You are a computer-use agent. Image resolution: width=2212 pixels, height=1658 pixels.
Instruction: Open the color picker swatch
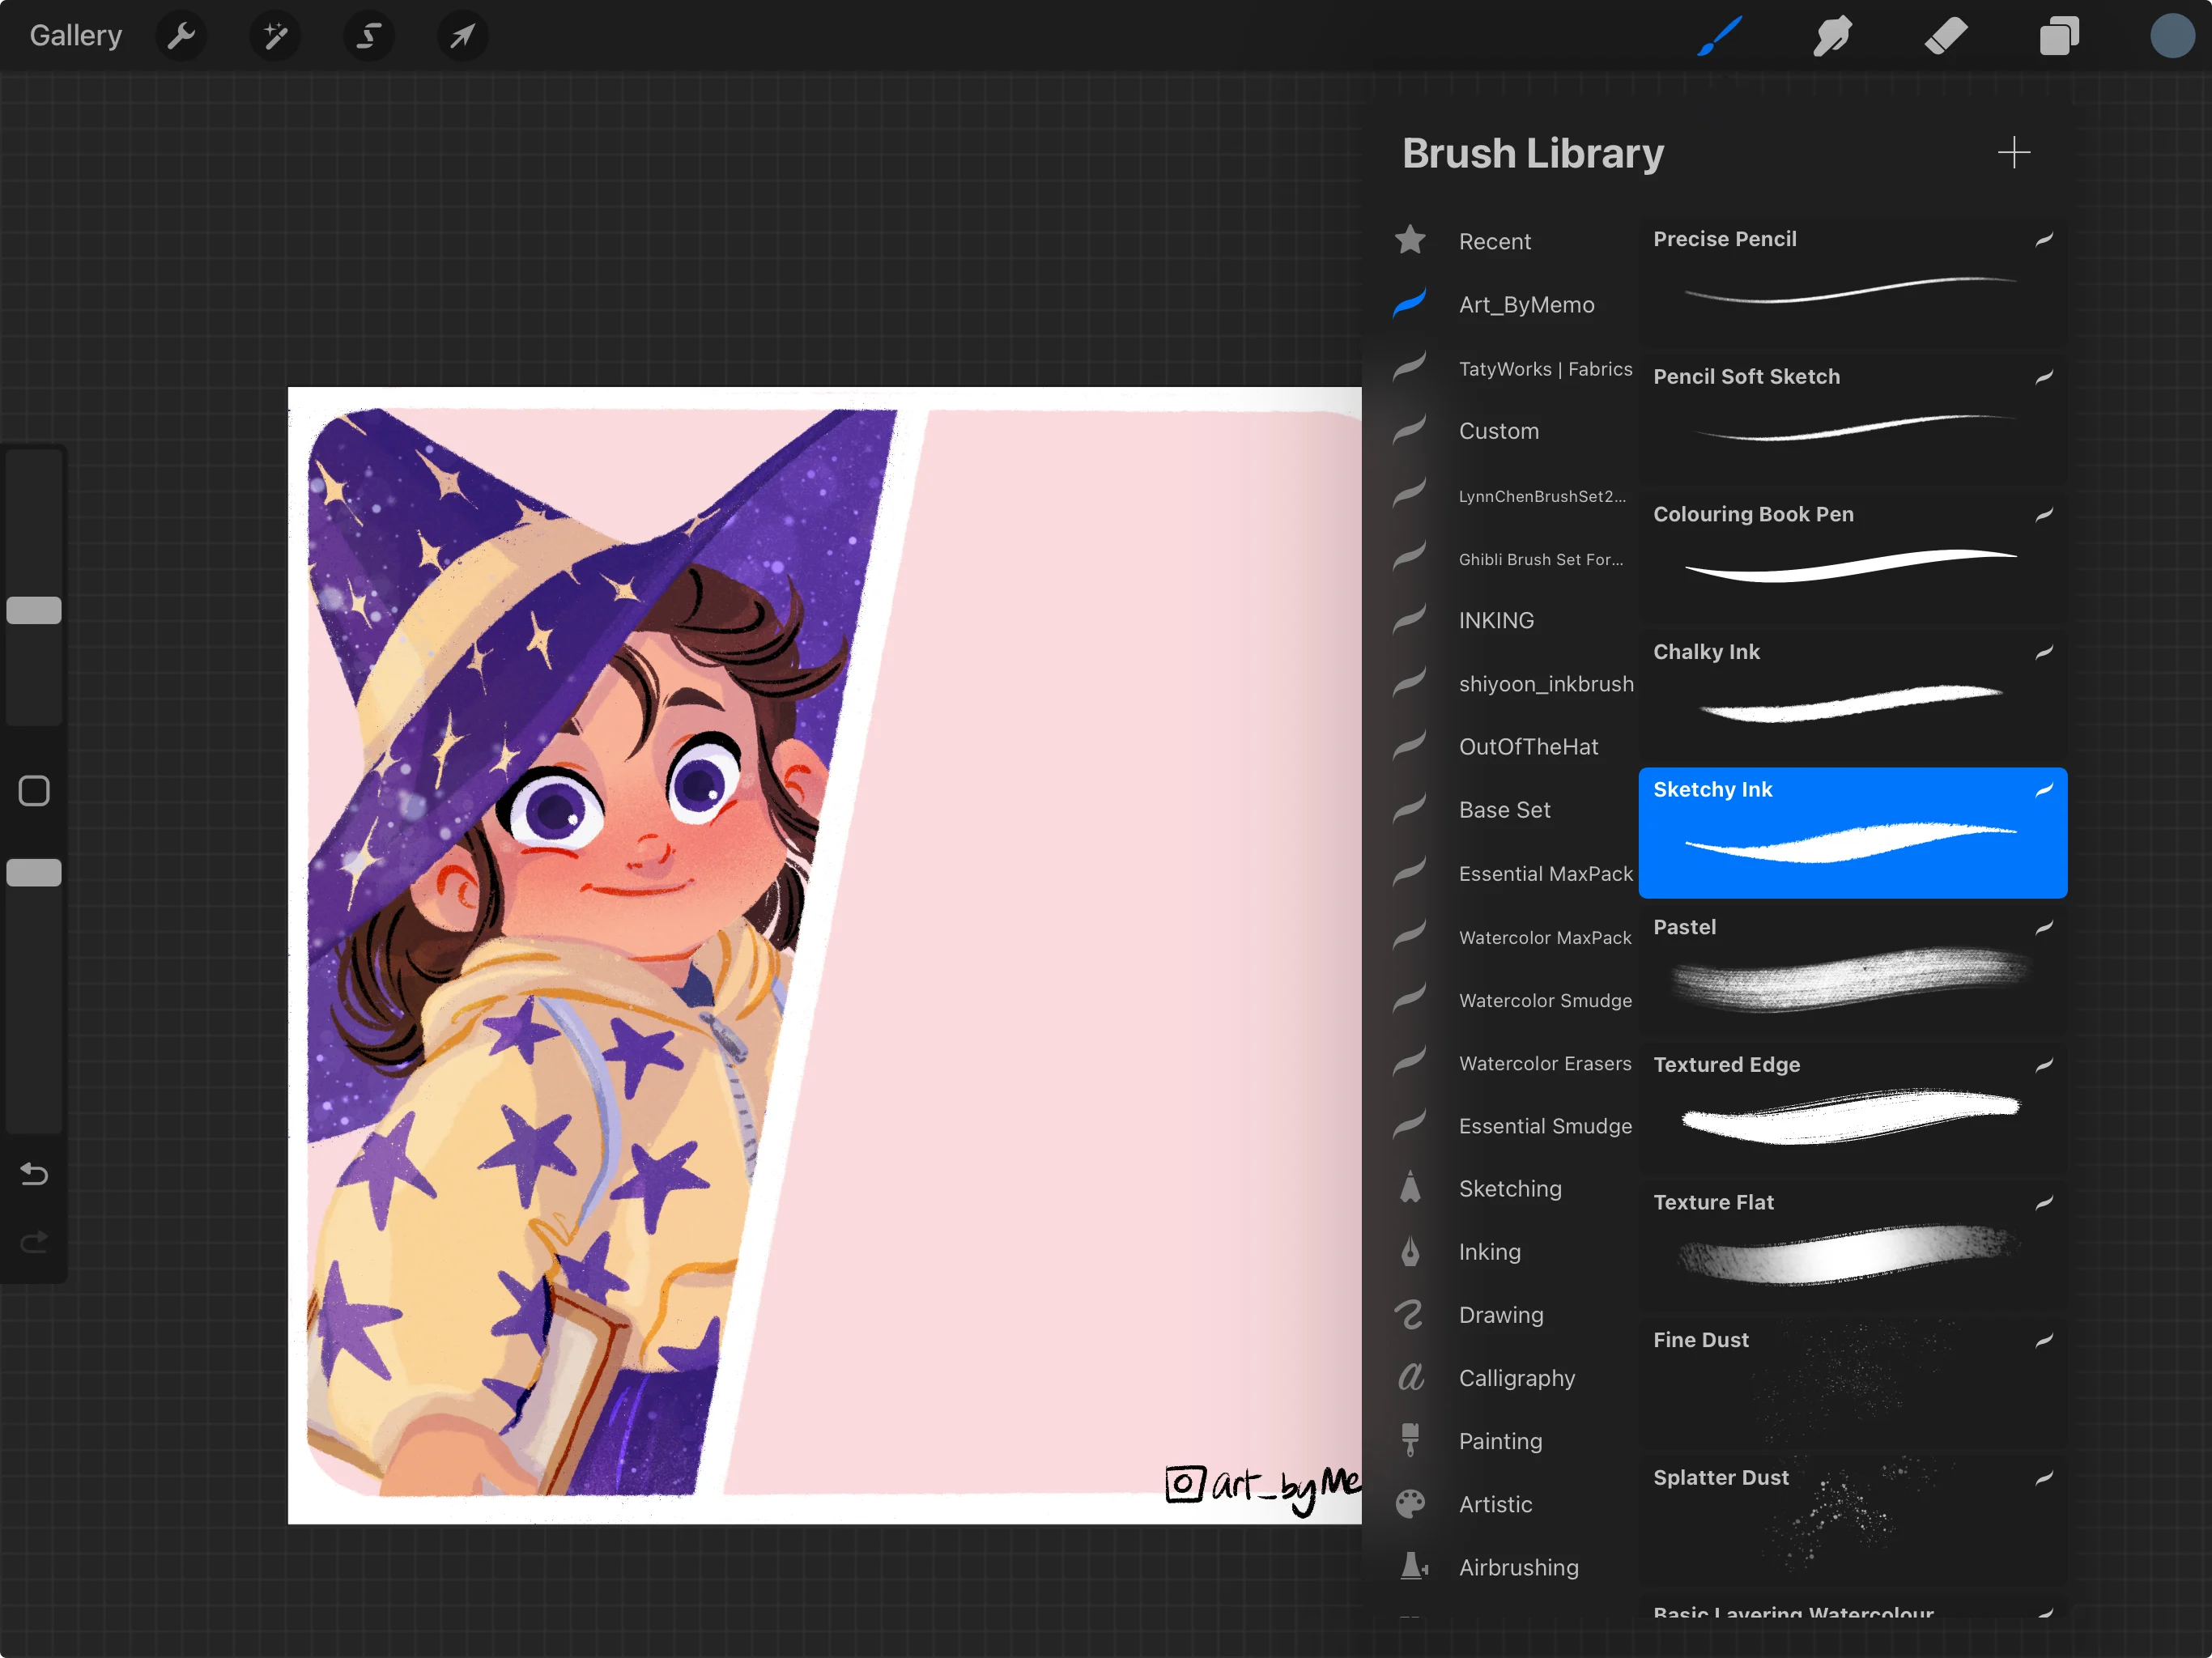pyautogui.click(x=2172, y=36)
